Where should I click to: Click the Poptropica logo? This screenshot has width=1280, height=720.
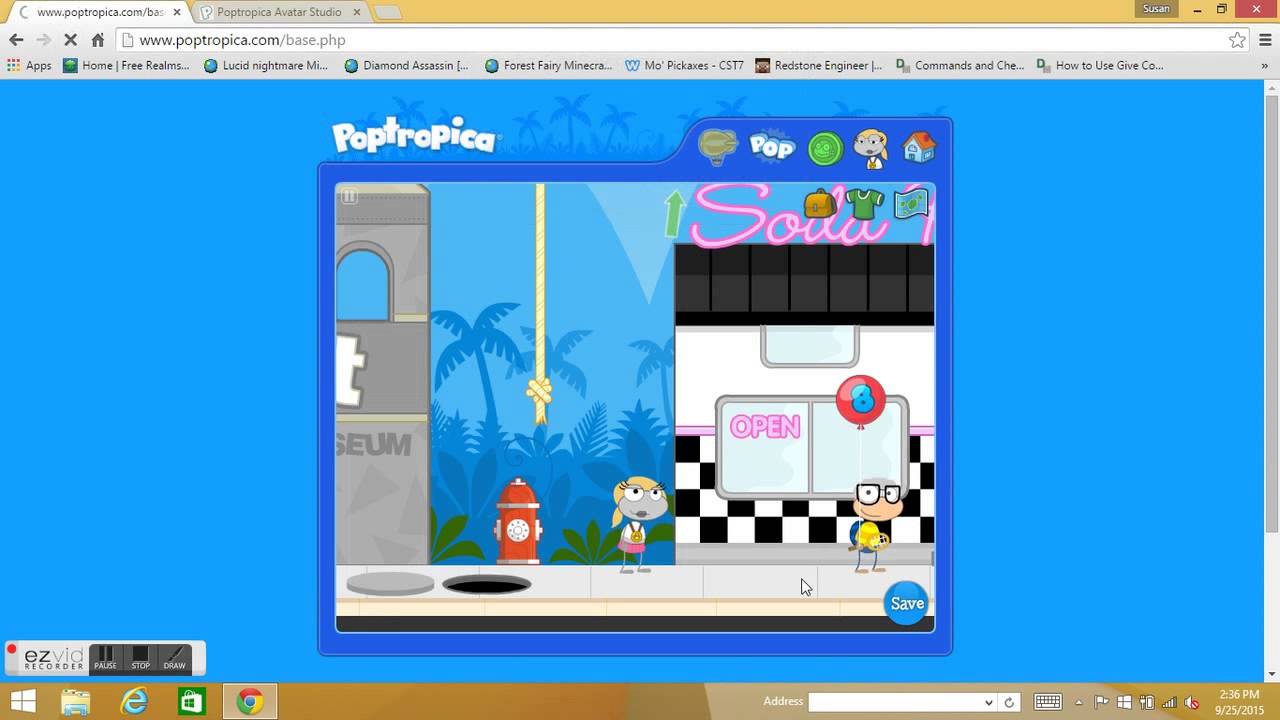[414, 137]
